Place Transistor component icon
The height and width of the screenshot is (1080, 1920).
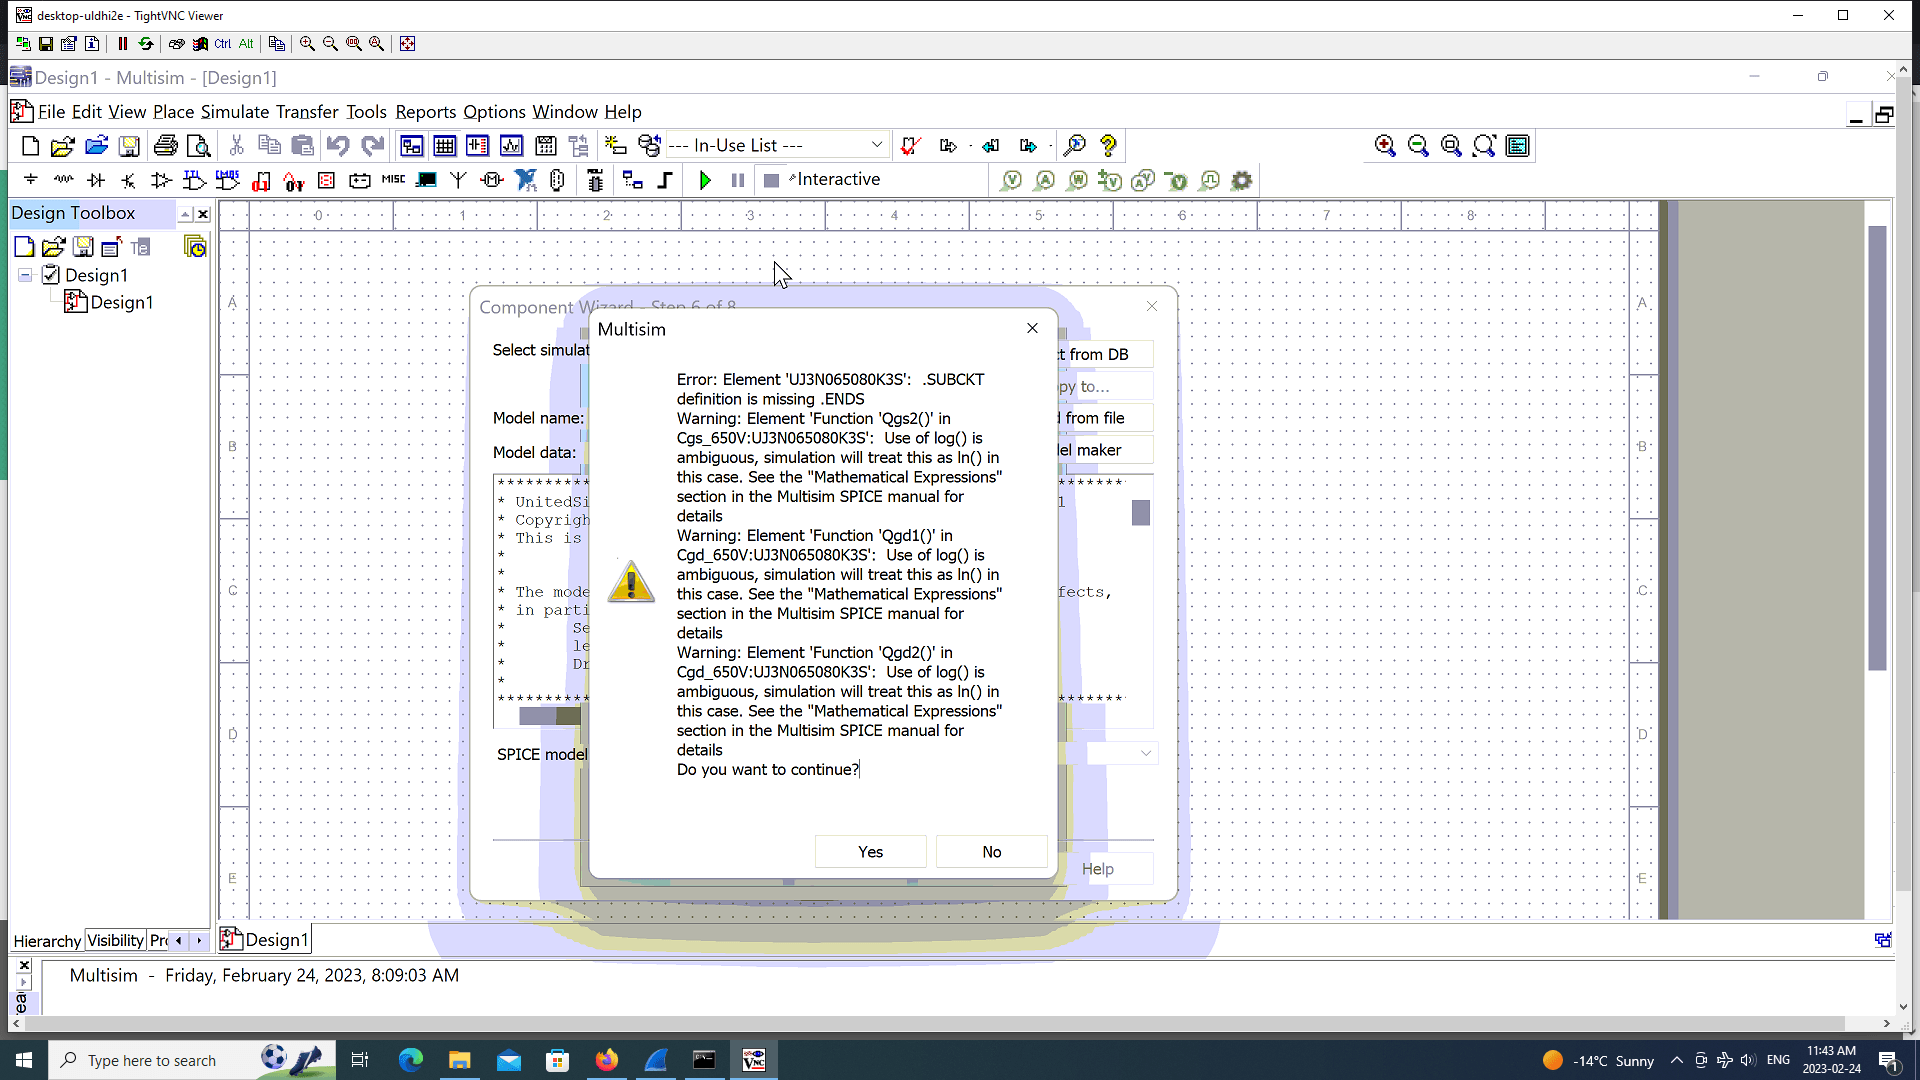(128, 180)
